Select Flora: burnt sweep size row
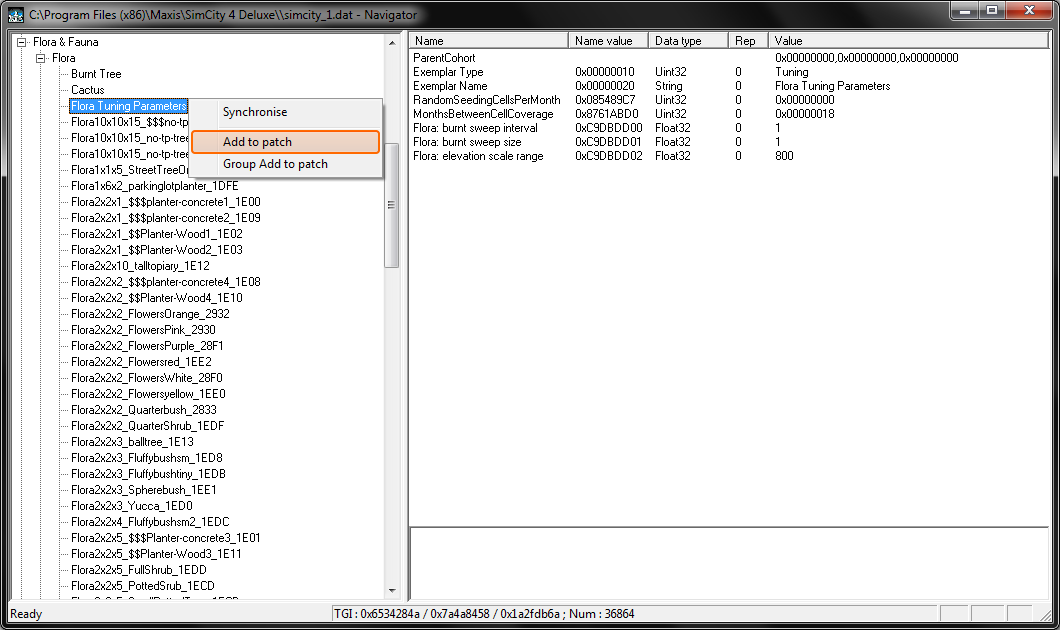 pyautogui.click(x=729, y=142)
